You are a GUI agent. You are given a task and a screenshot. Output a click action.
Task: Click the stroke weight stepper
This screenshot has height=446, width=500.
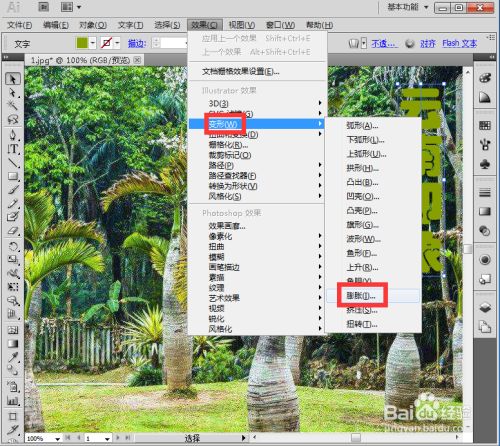156,43
